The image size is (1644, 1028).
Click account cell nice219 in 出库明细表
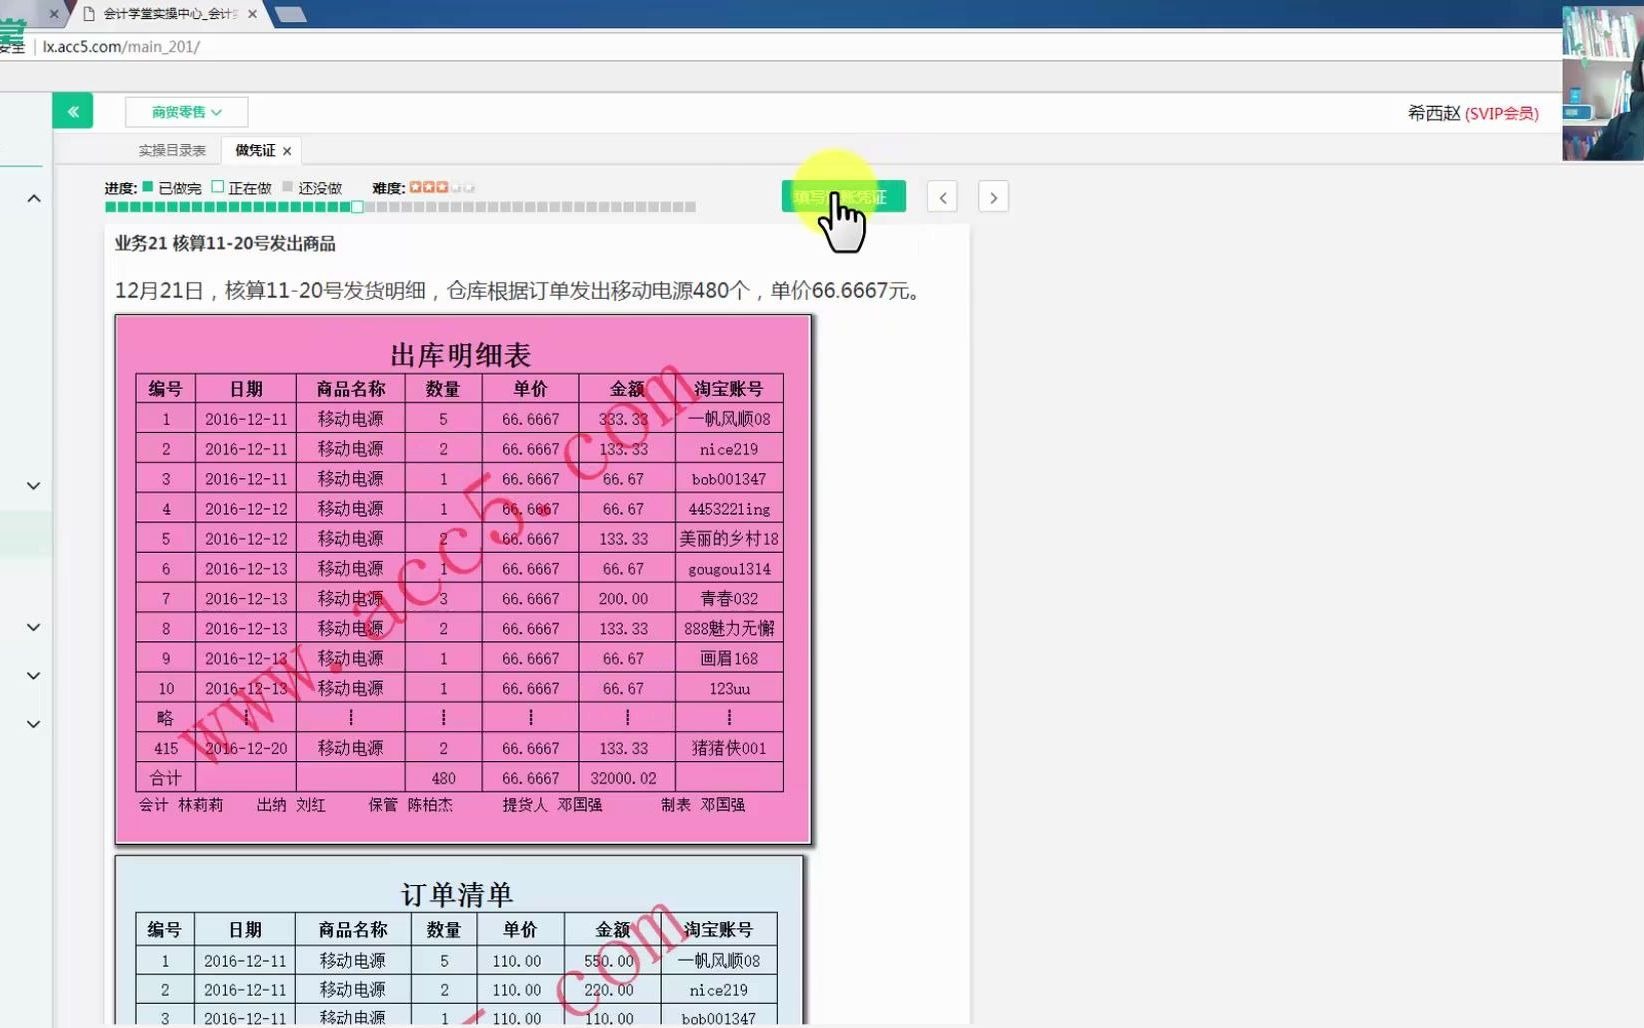[x=729, y=449]
